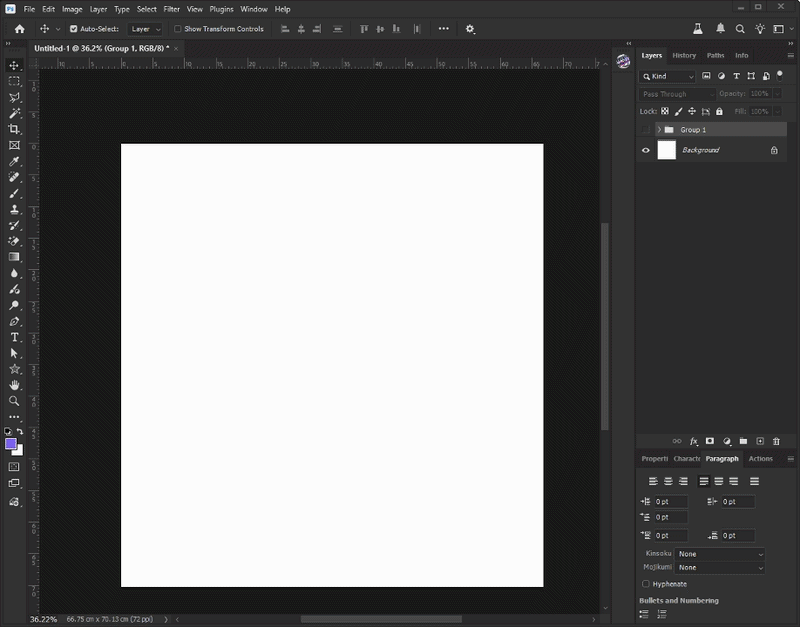Click the Home icon in options bar

point(19,29)
